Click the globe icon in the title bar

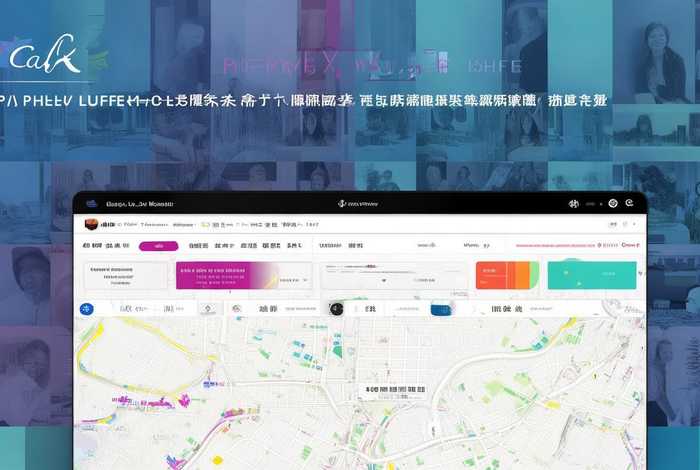pos(574,204)
